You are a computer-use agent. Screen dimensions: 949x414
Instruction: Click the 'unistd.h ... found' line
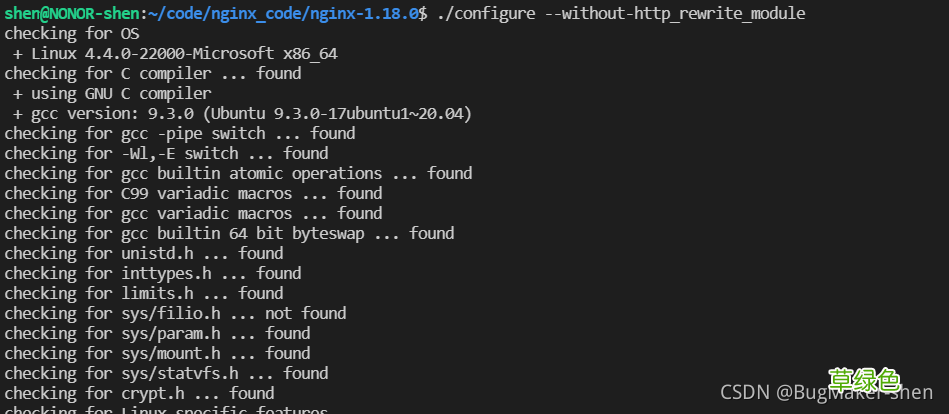143,253
